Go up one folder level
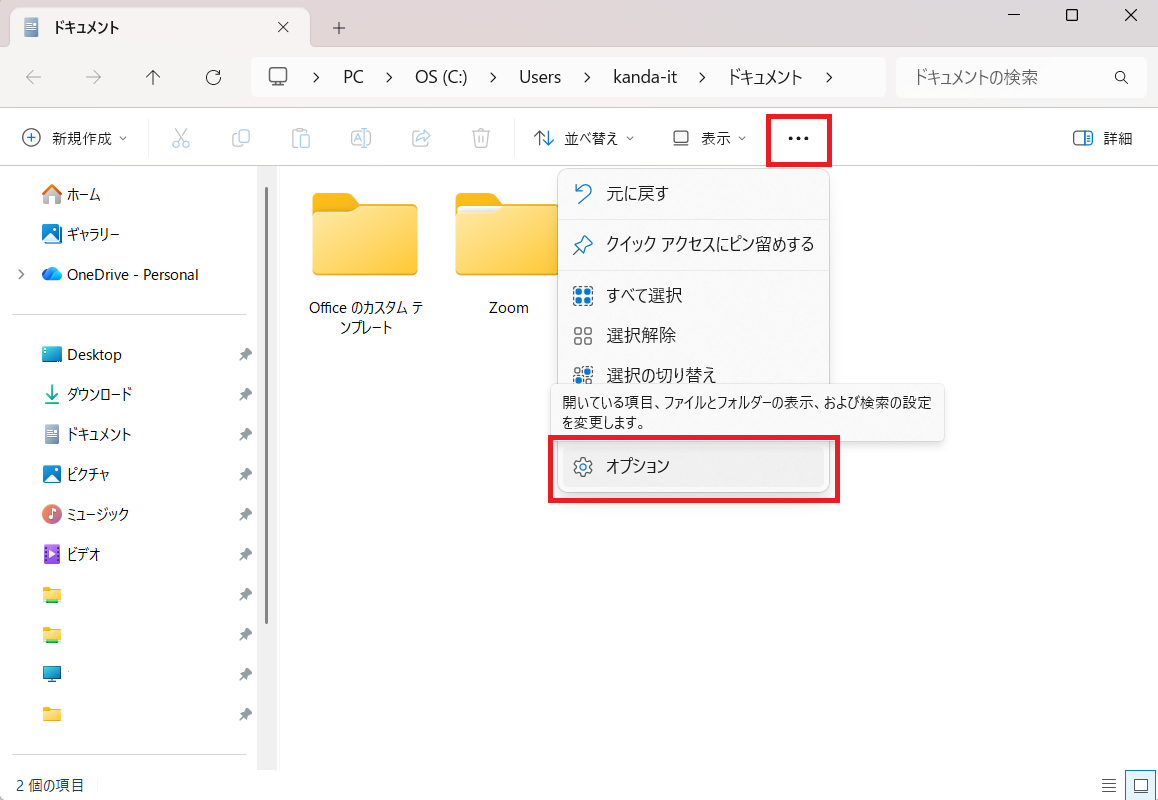The height and width of the screenshot is (800, 1158). tap(153, 77)
